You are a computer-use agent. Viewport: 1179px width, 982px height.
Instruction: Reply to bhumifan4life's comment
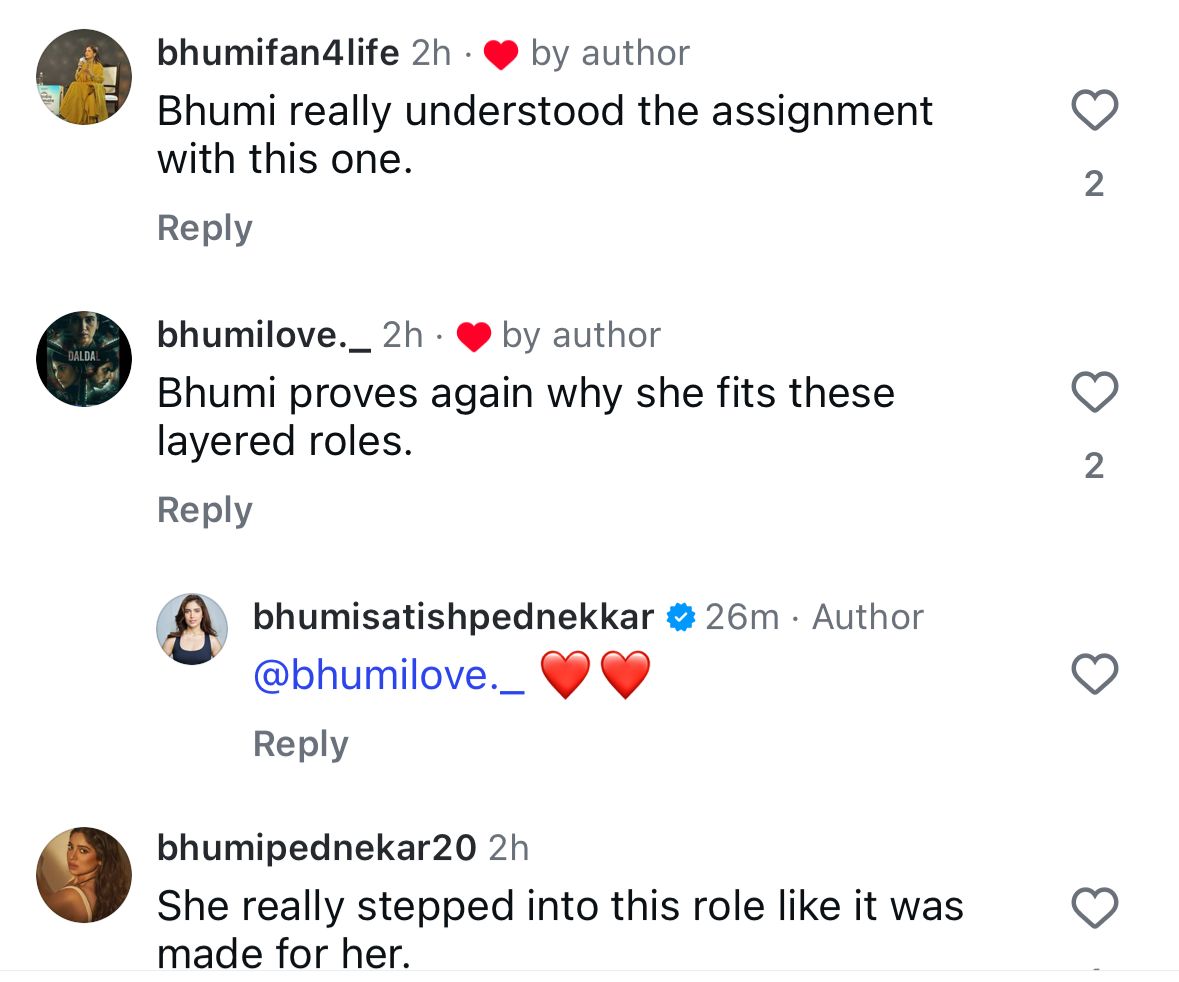[205, 228]
